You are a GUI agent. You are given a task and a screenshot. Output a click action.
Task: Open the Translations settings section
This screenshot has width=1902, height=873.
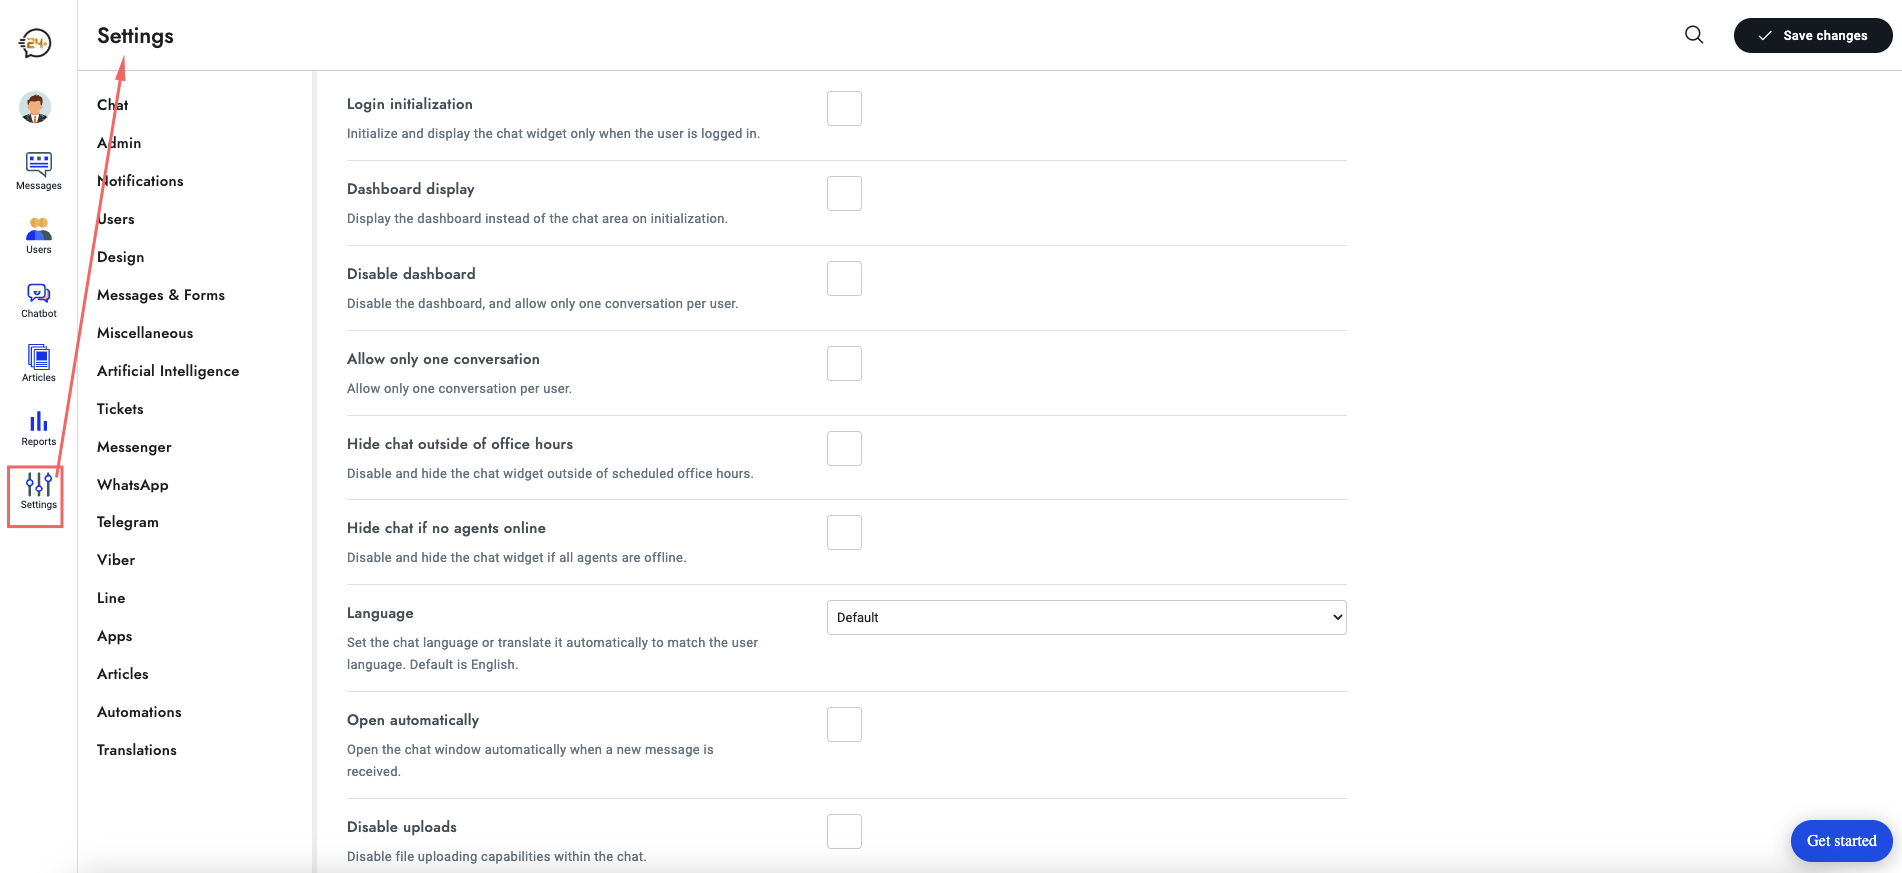point(137,750)
